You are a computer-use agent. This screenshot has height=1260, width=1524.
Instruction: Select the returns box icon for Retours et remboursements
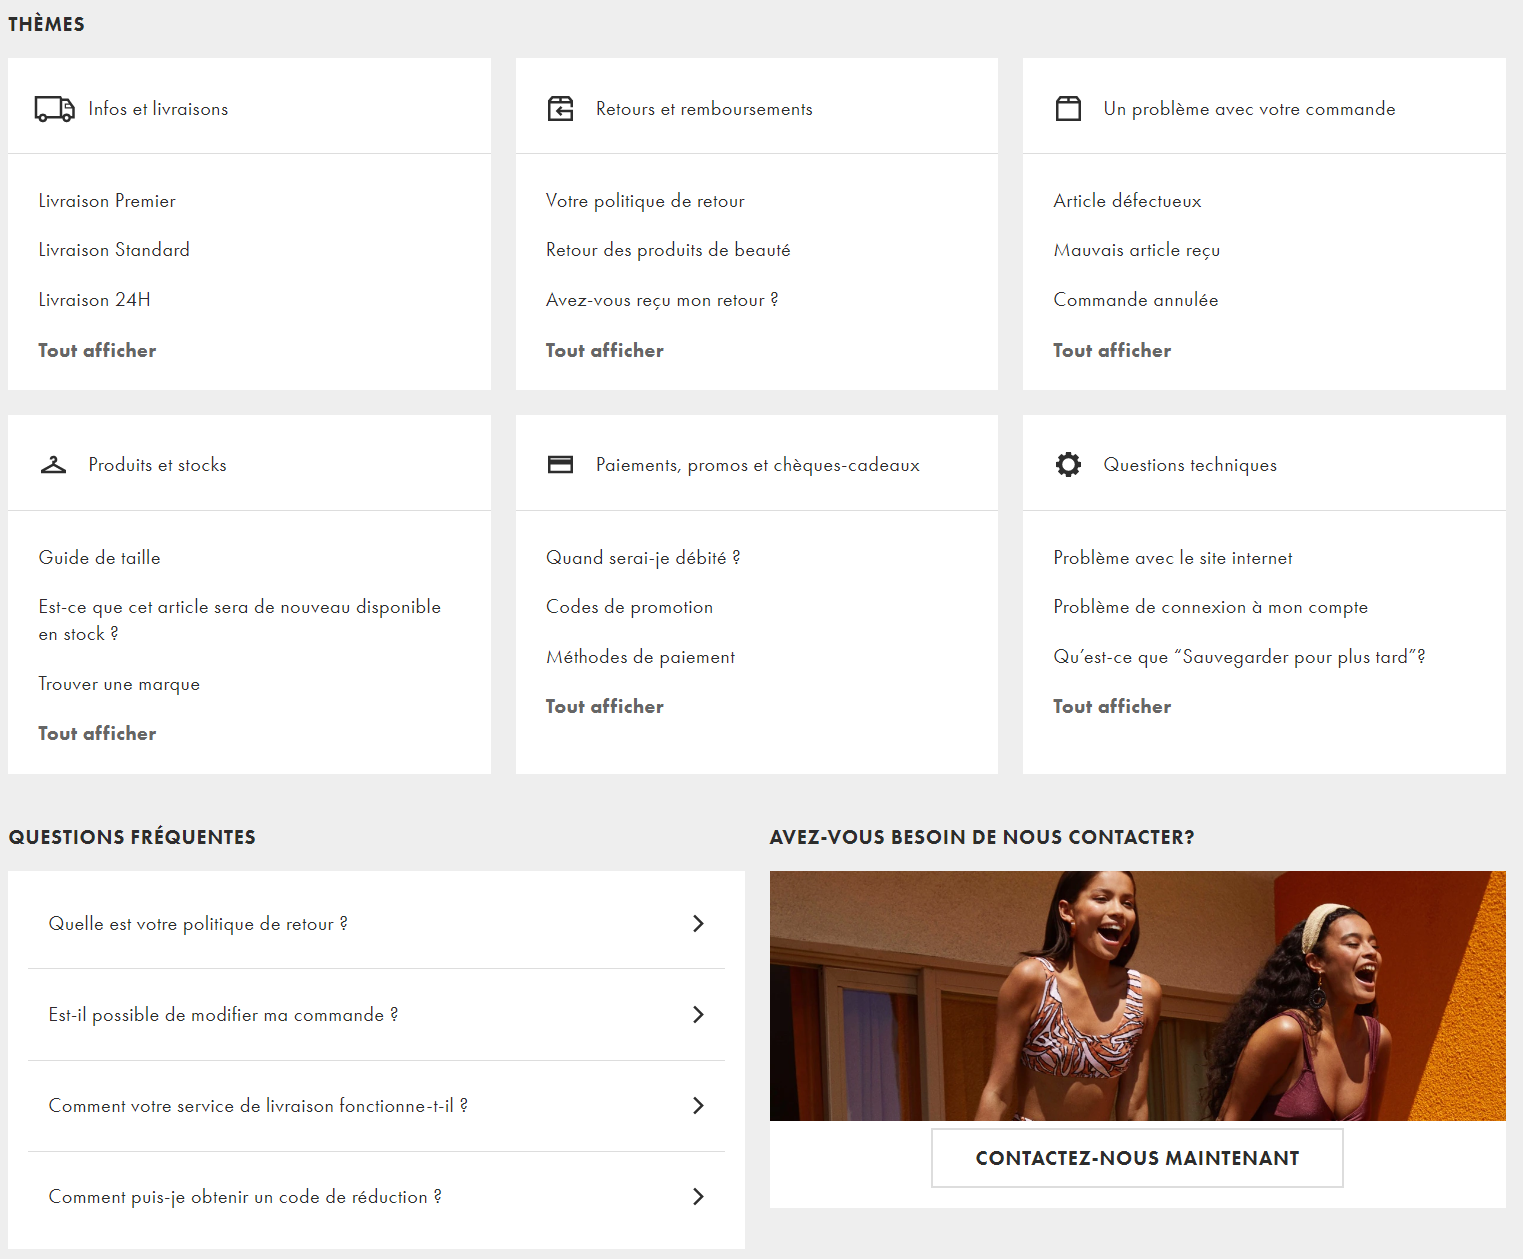pos(561,108)
